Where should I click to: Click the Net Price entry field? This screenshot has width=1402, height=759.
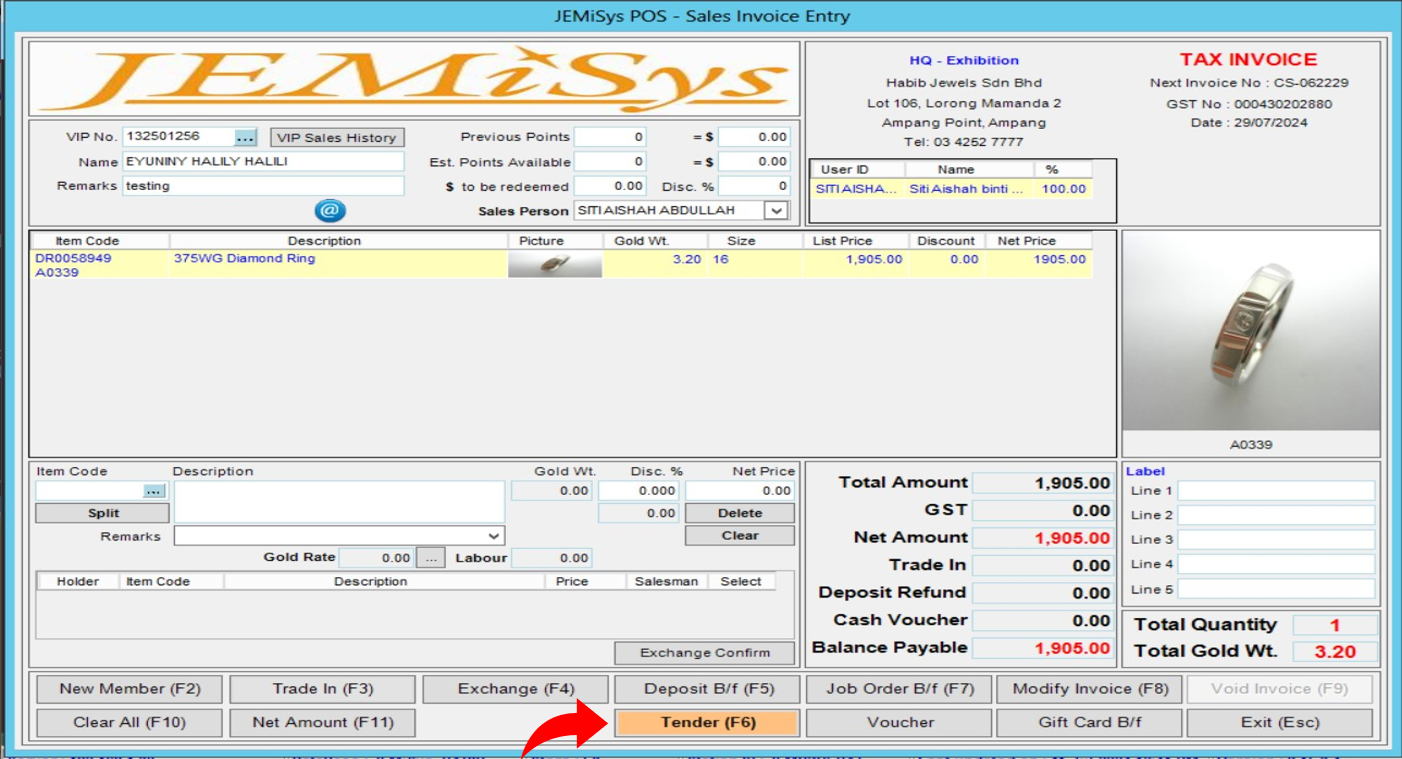[740, 491]
